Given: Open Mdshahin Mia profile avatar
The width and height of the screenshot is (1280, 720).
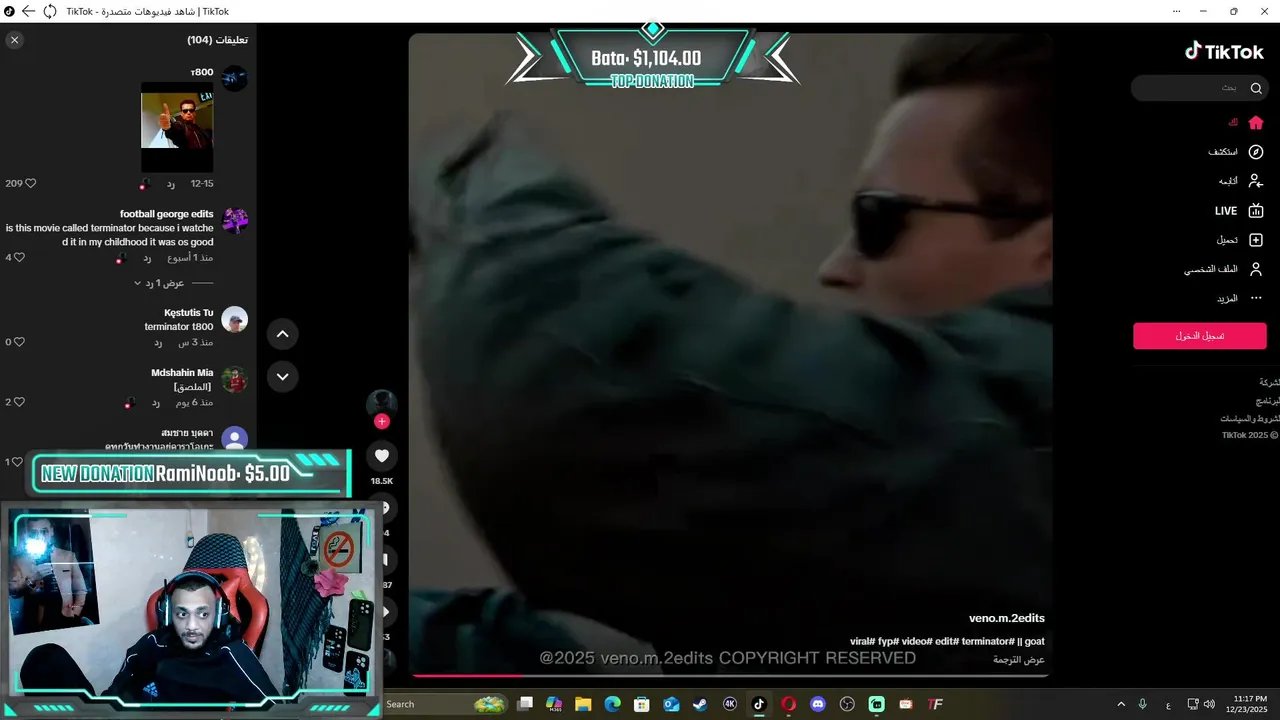Looking at the screenshot, I should pyautogui.click(x=234, y=379).
